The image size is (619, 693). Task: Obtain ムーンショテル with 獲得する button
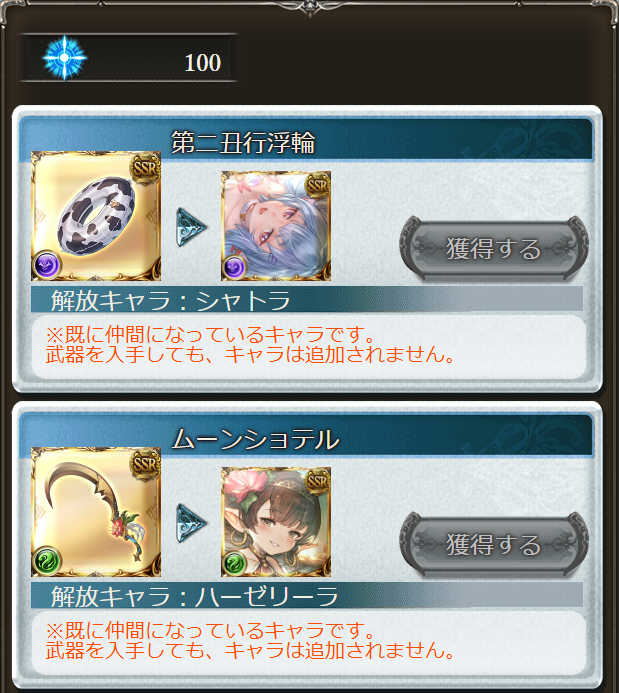point(494,545)
